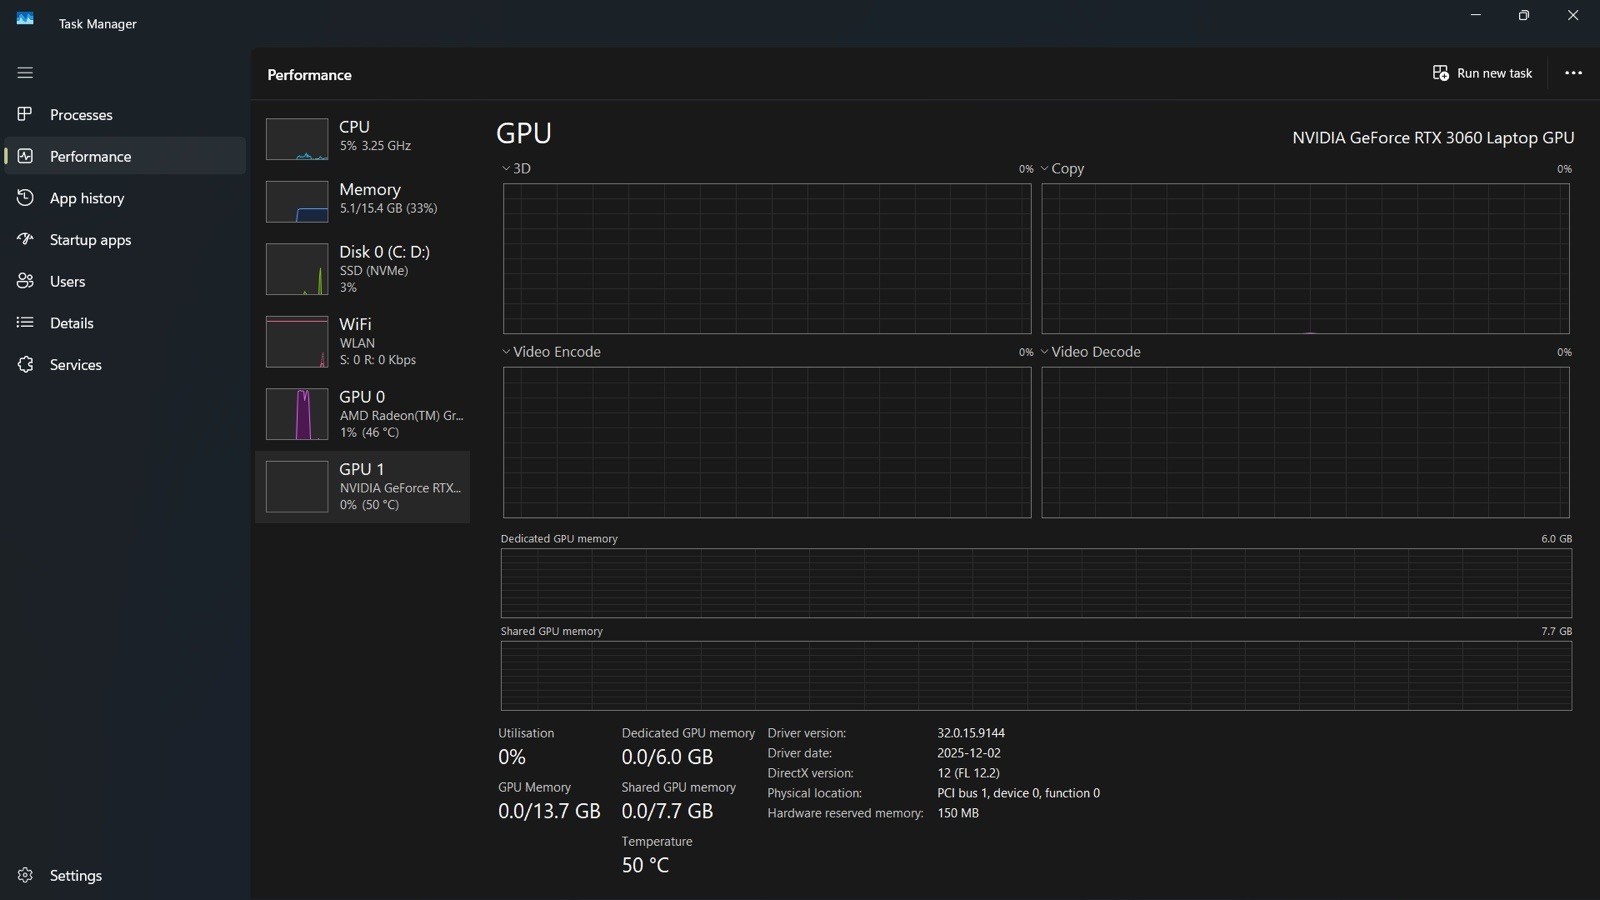Click the Run new task button
The height and width of the screenshot is (900, 1600).
tap(1482, 73)
